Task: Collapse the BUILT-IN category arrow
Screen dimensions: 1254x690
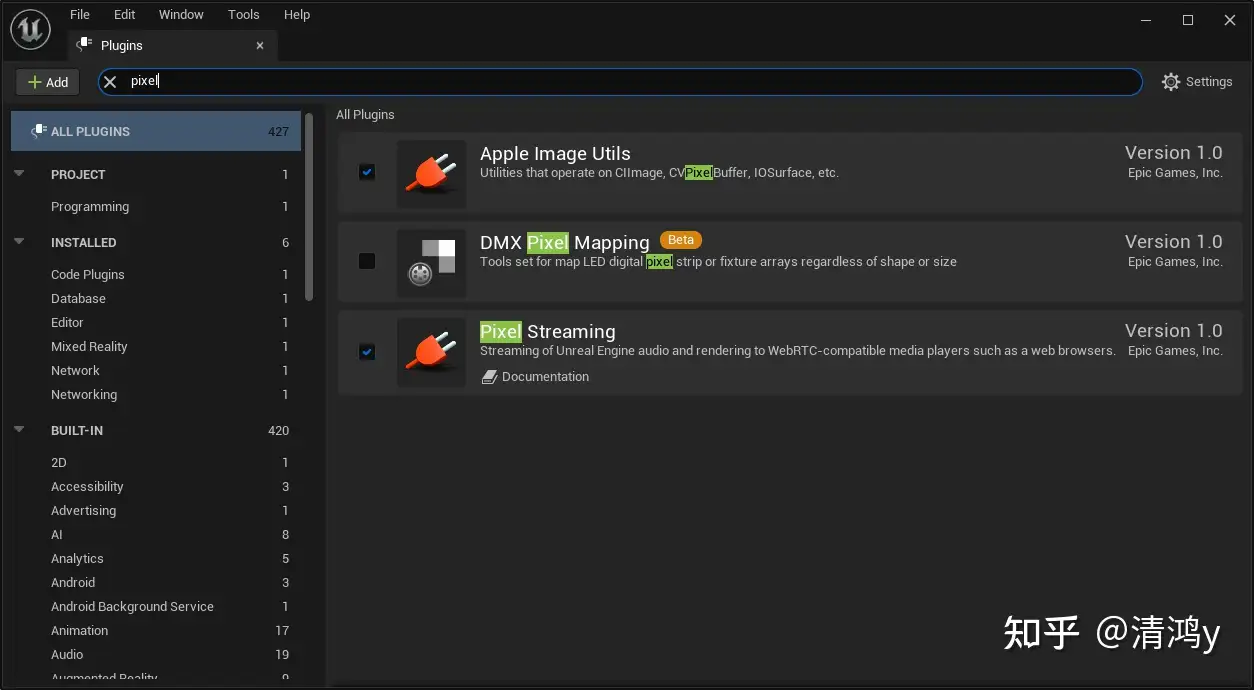Action: tap(19, 429)
